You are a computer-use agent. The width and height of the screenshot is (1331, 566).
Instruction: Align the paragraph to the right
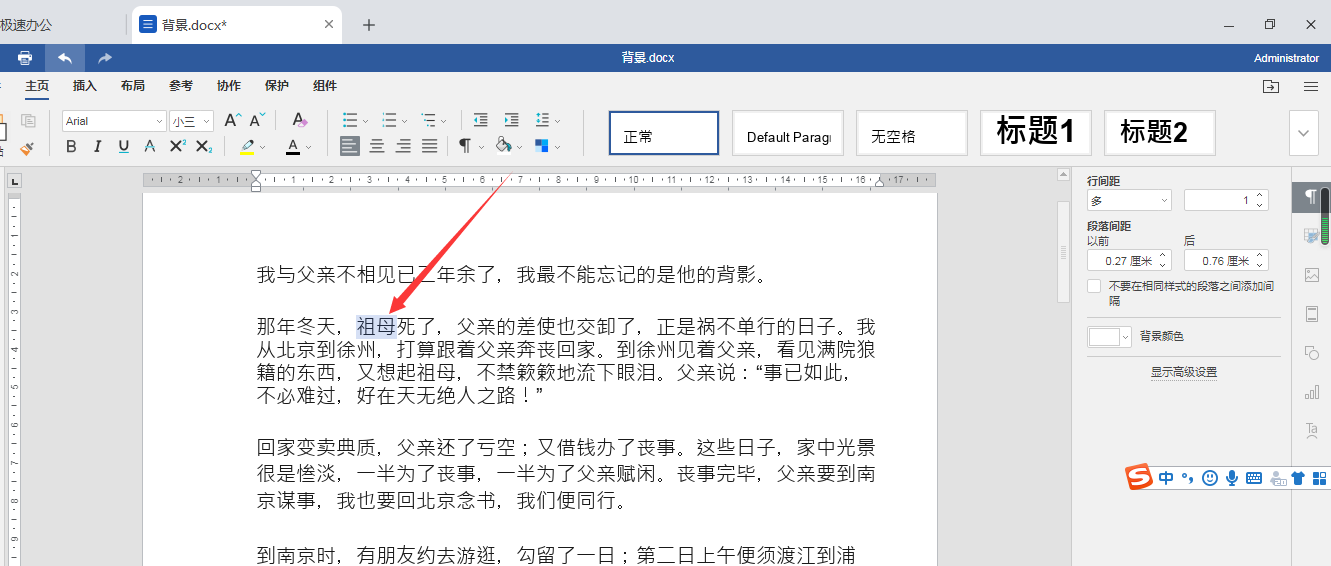[x=403, y=146]
